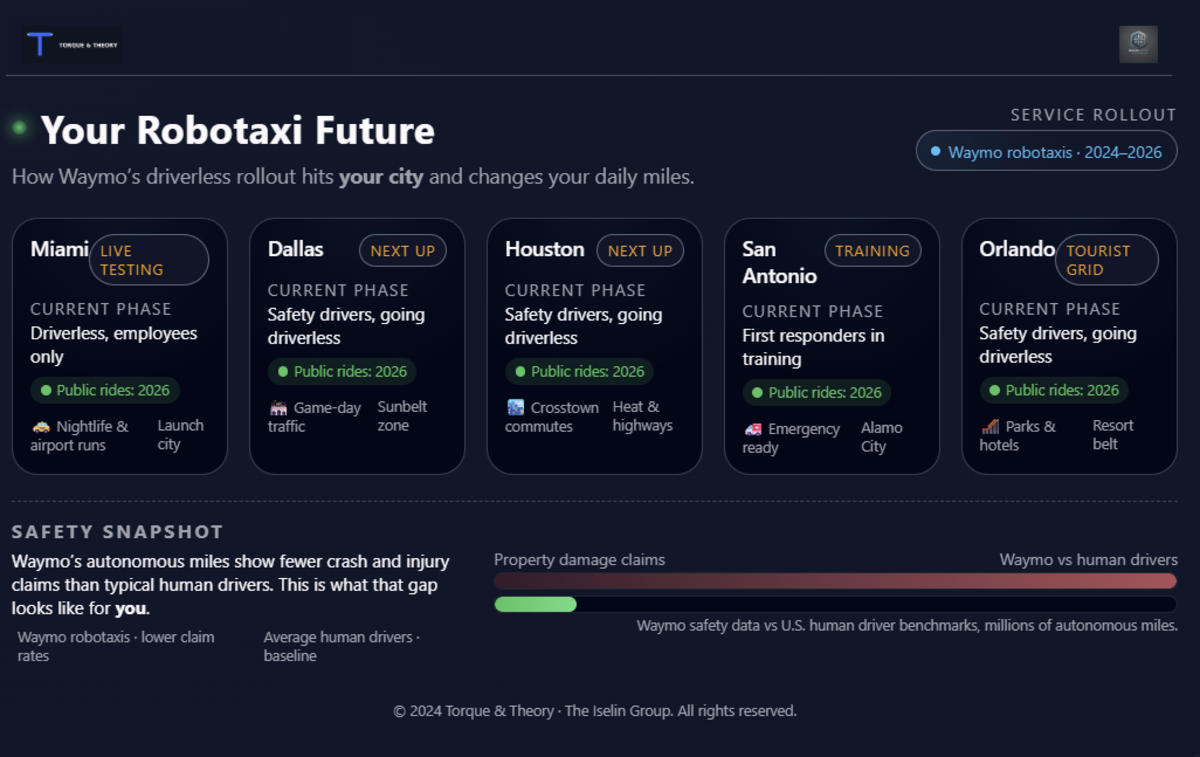Click Houston's Public rides: 2026 chip
This screenshot has width=1200, height=757.
click(579, 372)
